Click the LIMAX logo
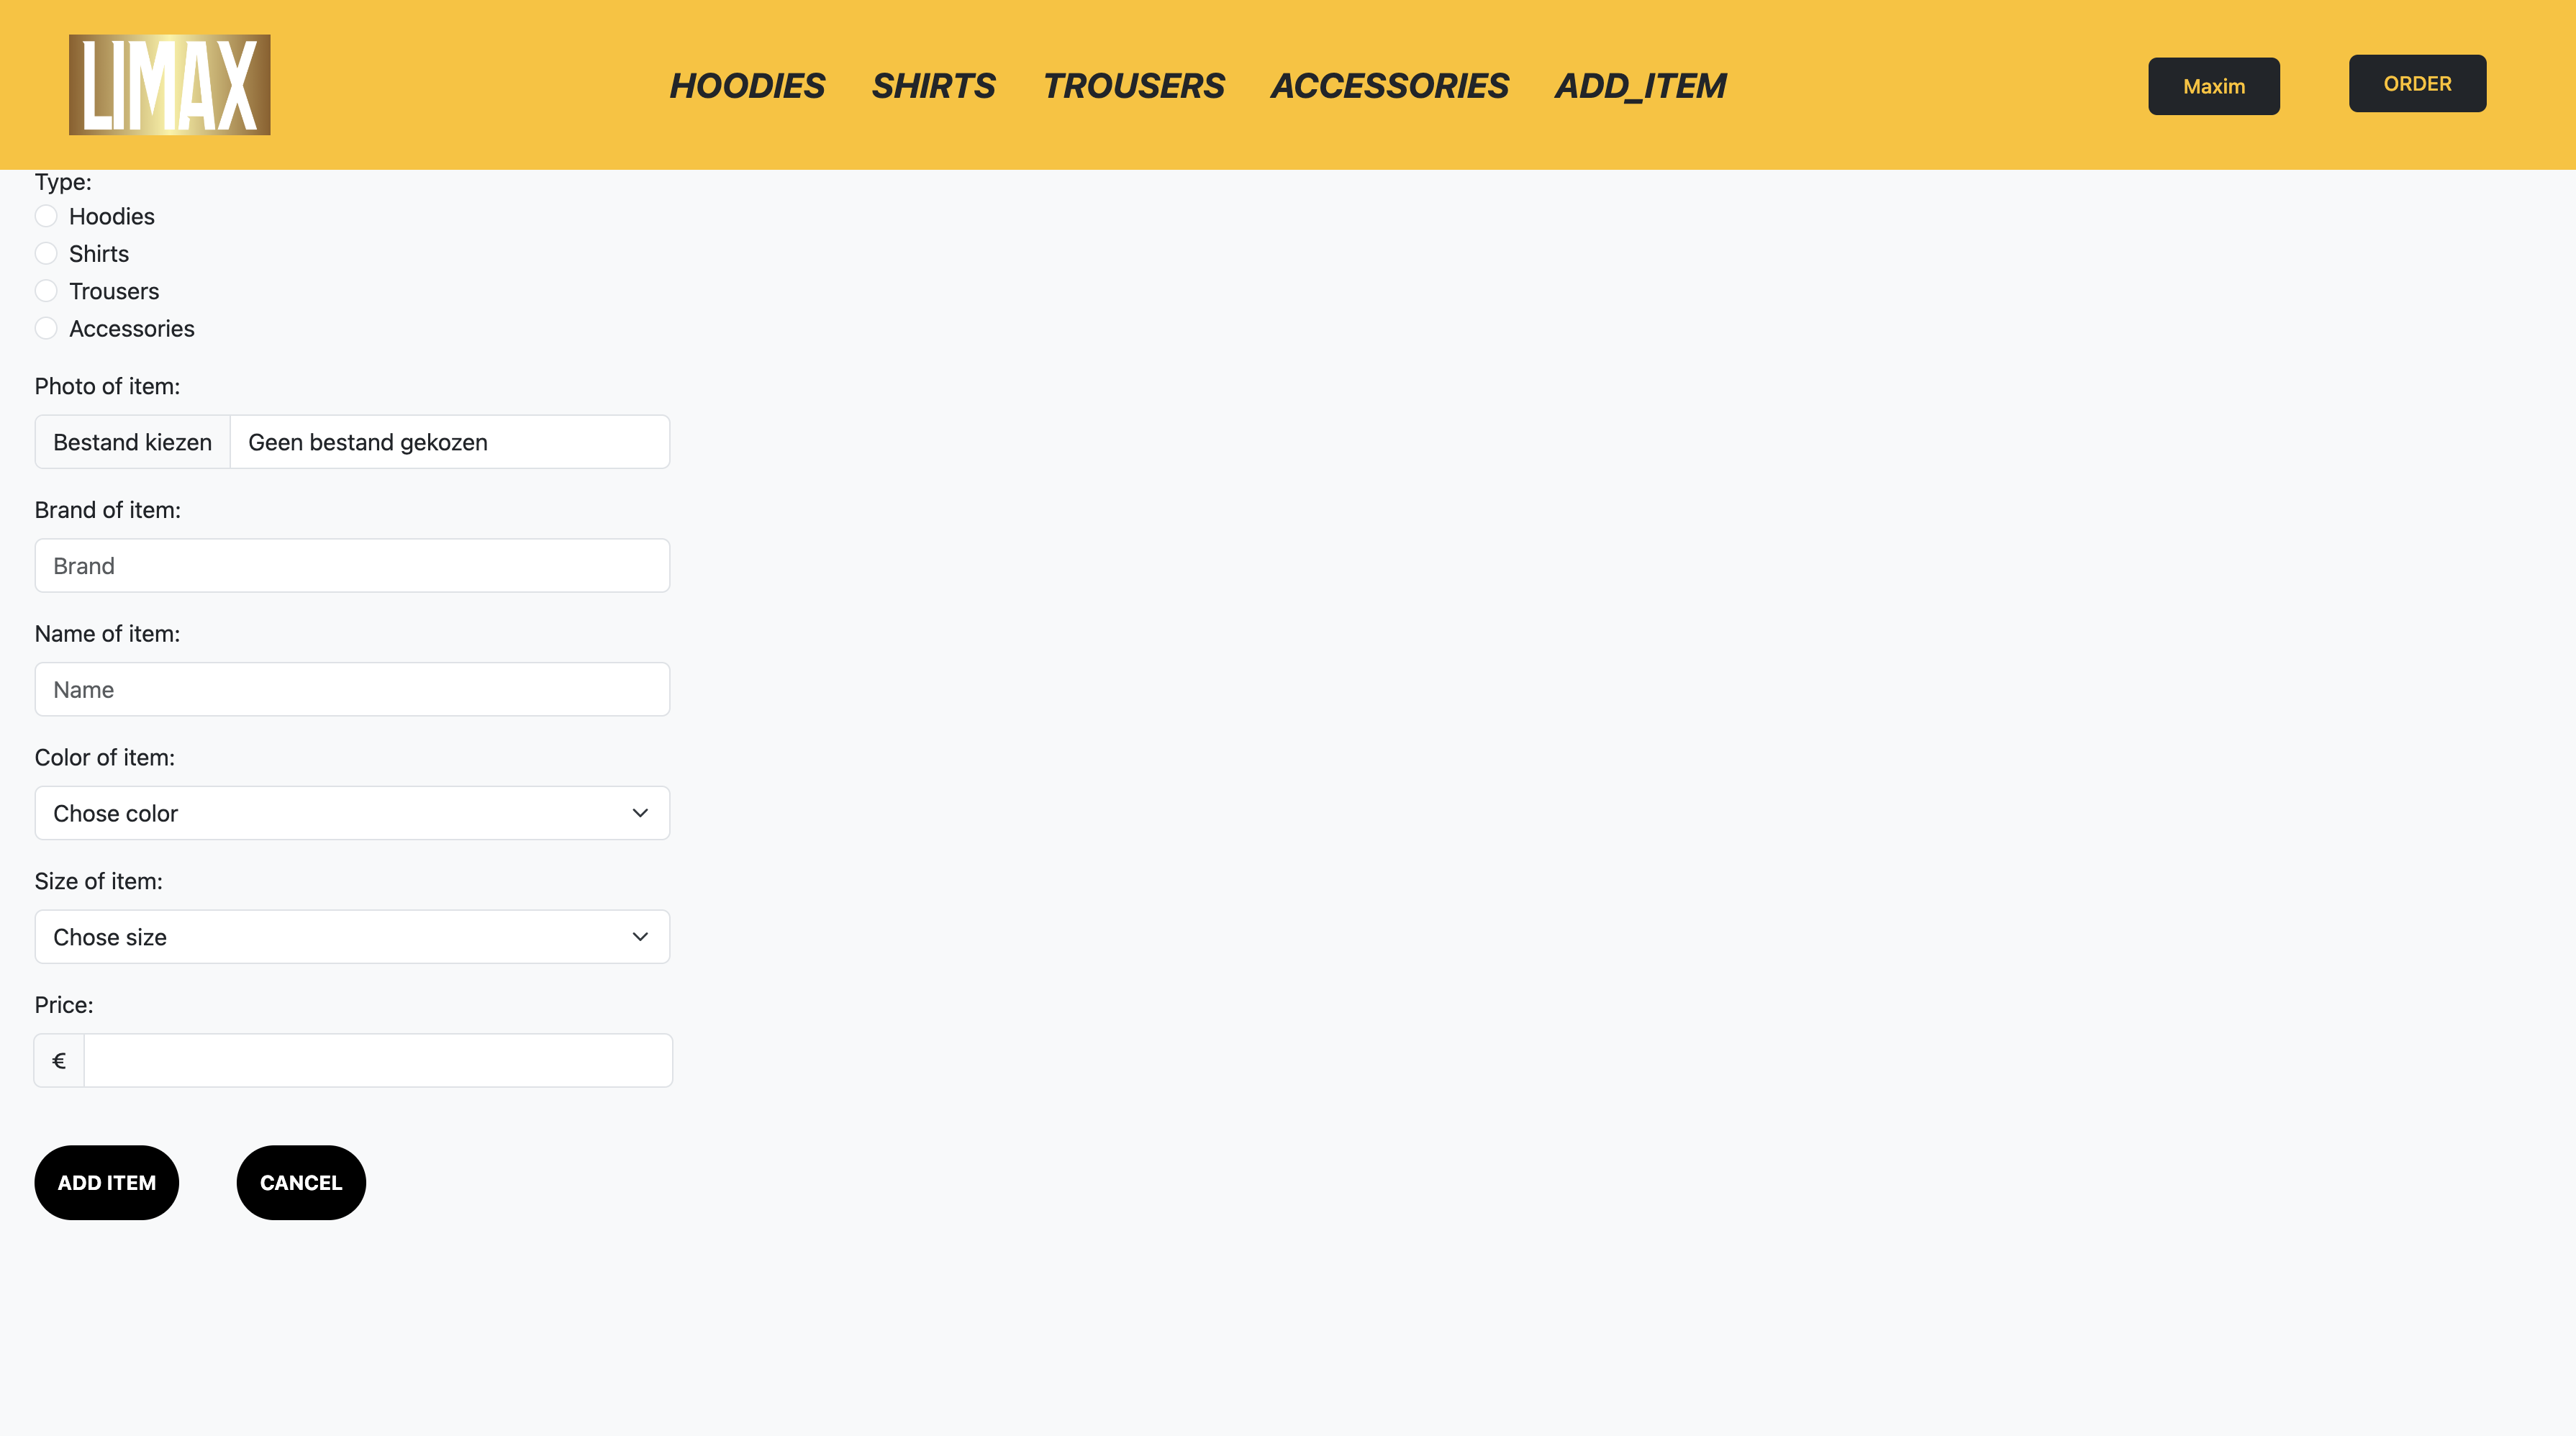The height and width of the screenshot is (1436, 2576). point(169,85)
